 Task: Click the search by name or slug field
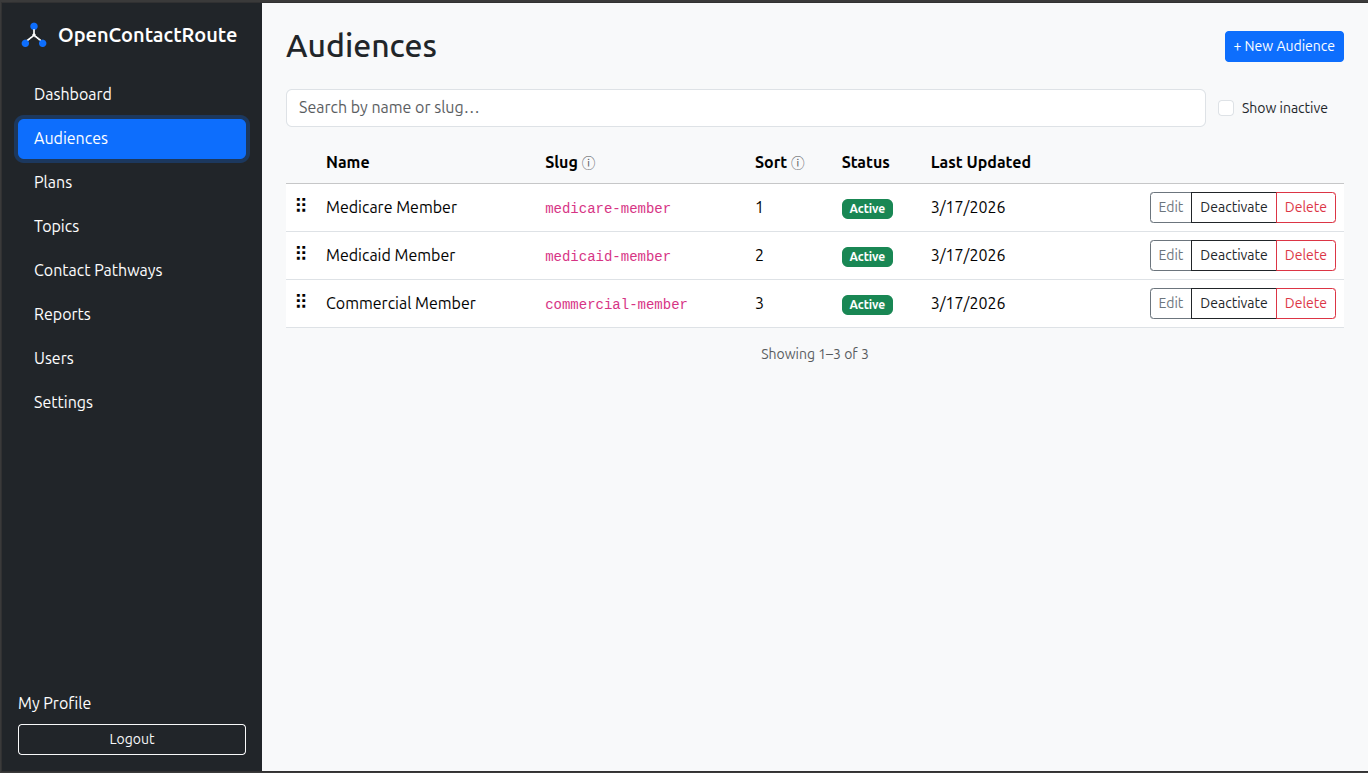click(x=745, y=107)
